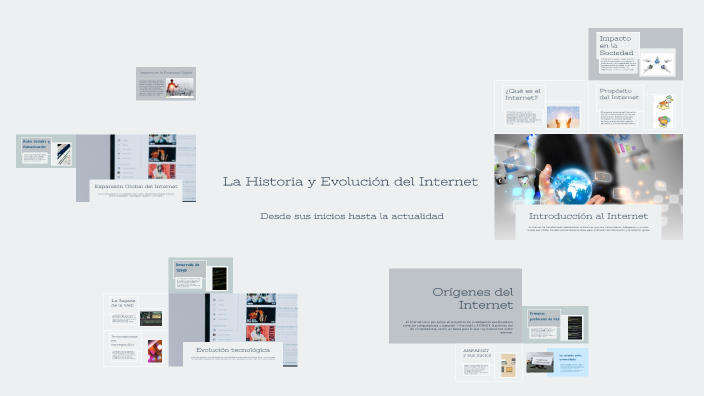Click the striped image beside 'Redes Sociales y Comunicación'
This screenshot has height=396, width=704.
(64, 154)
